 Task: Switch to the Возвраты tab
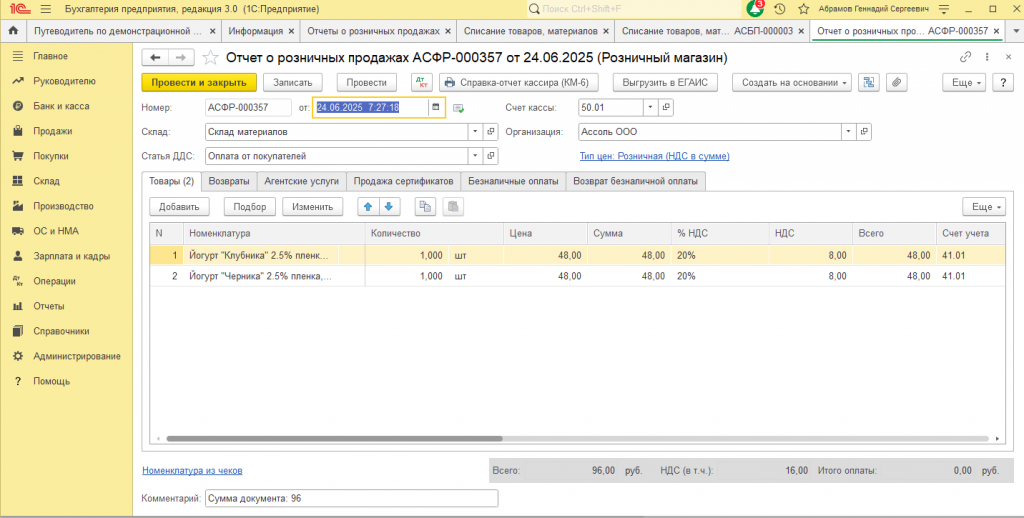point(229,182)
